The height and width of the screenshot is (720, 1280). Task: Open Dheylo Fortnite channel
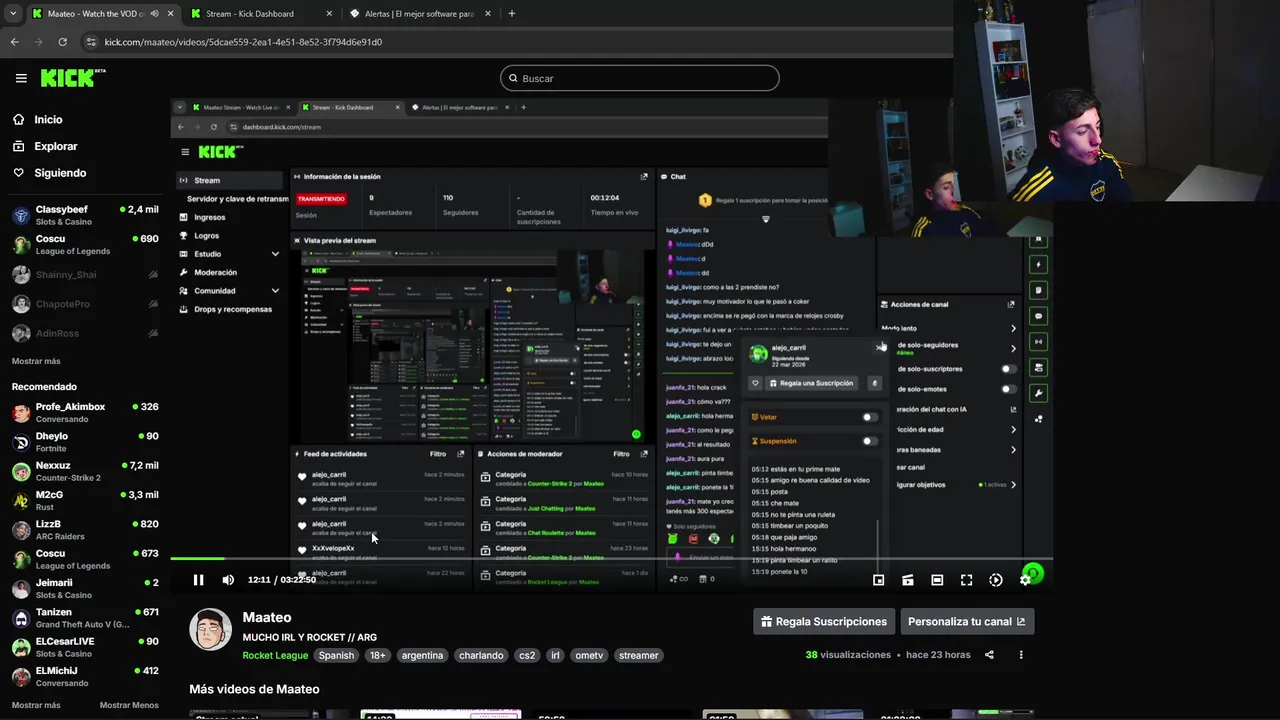(x=85, y=442)
